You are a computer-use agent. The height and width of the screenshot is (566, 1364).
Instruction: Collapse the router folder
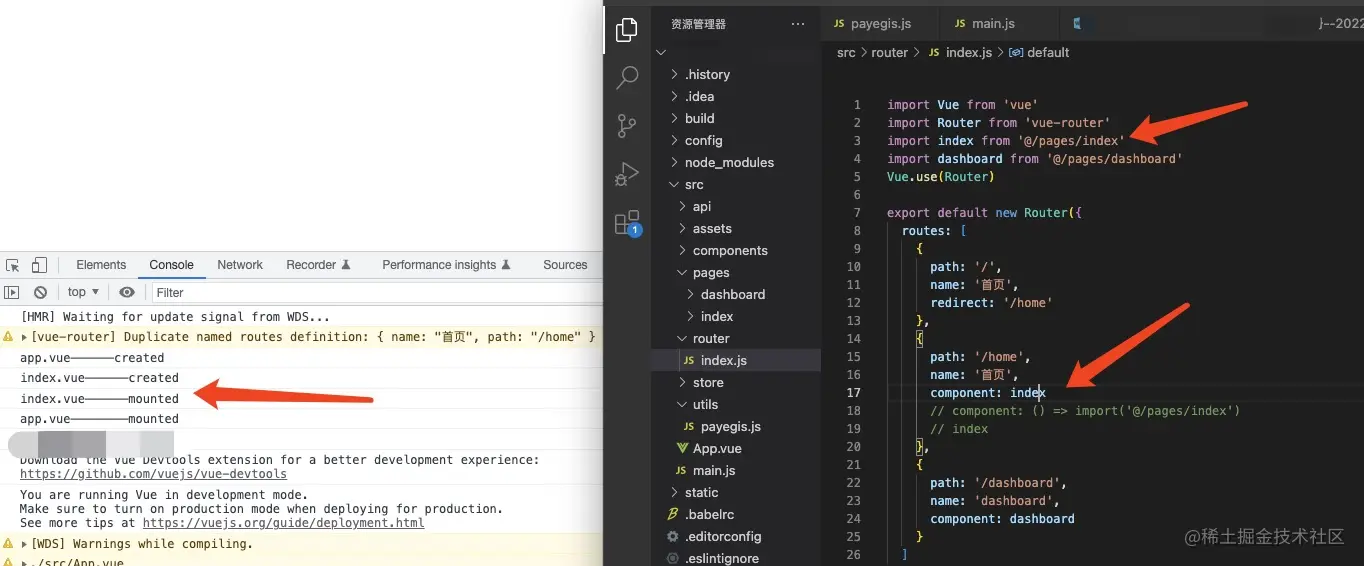tap(683, 338)
